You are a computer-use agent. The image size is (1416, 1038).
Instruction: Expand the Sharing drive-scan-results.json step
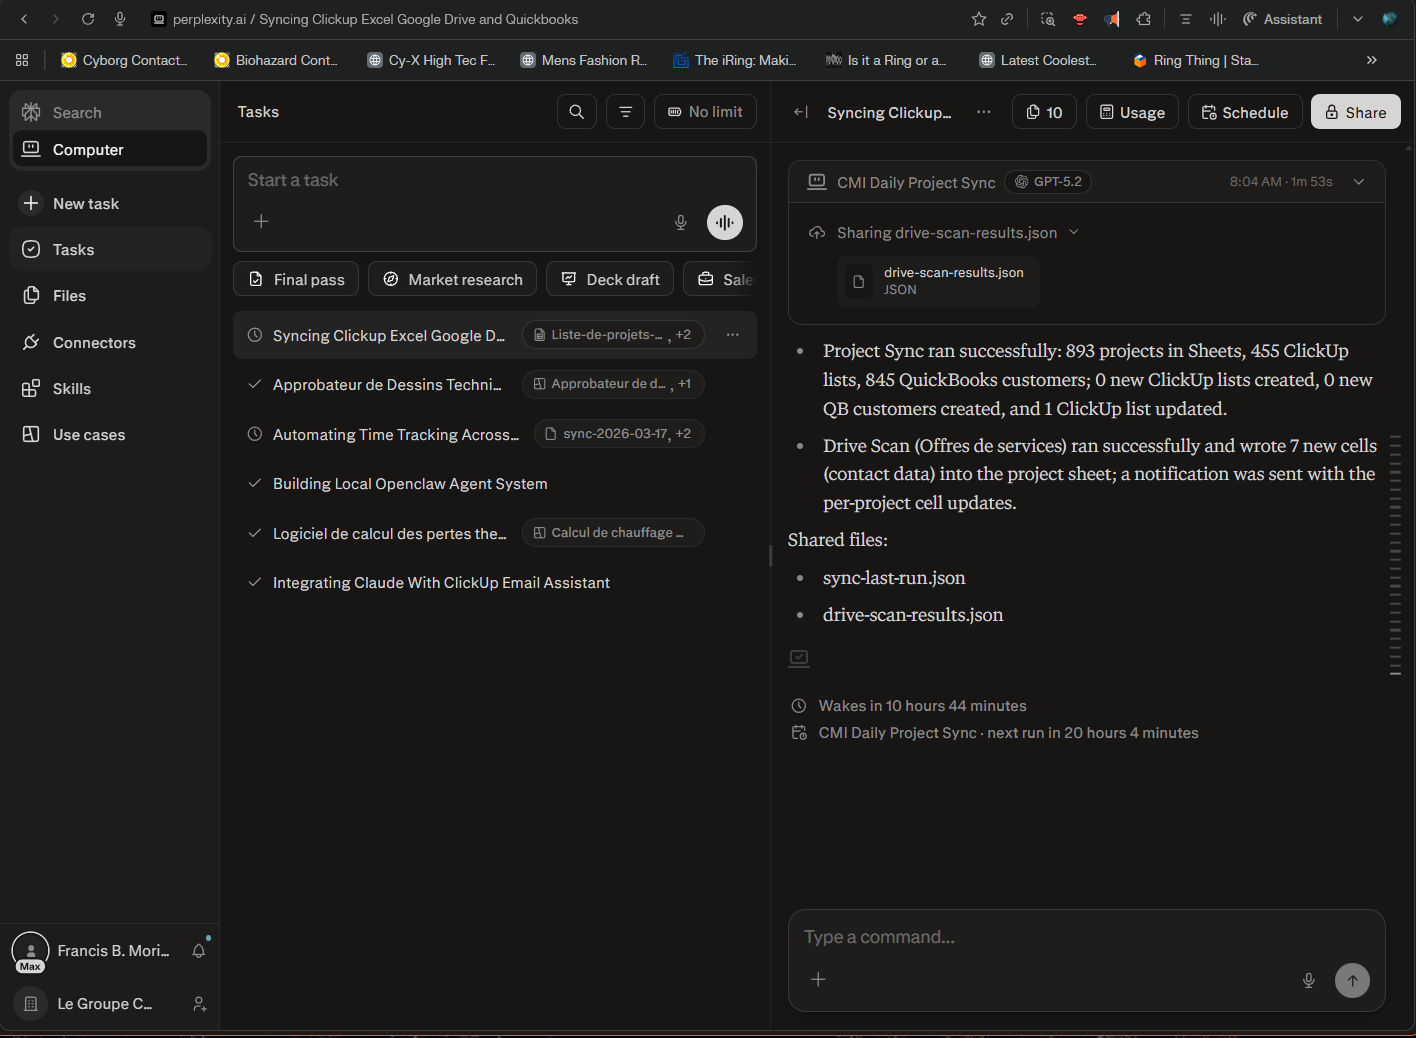[x=1074, y=233]
